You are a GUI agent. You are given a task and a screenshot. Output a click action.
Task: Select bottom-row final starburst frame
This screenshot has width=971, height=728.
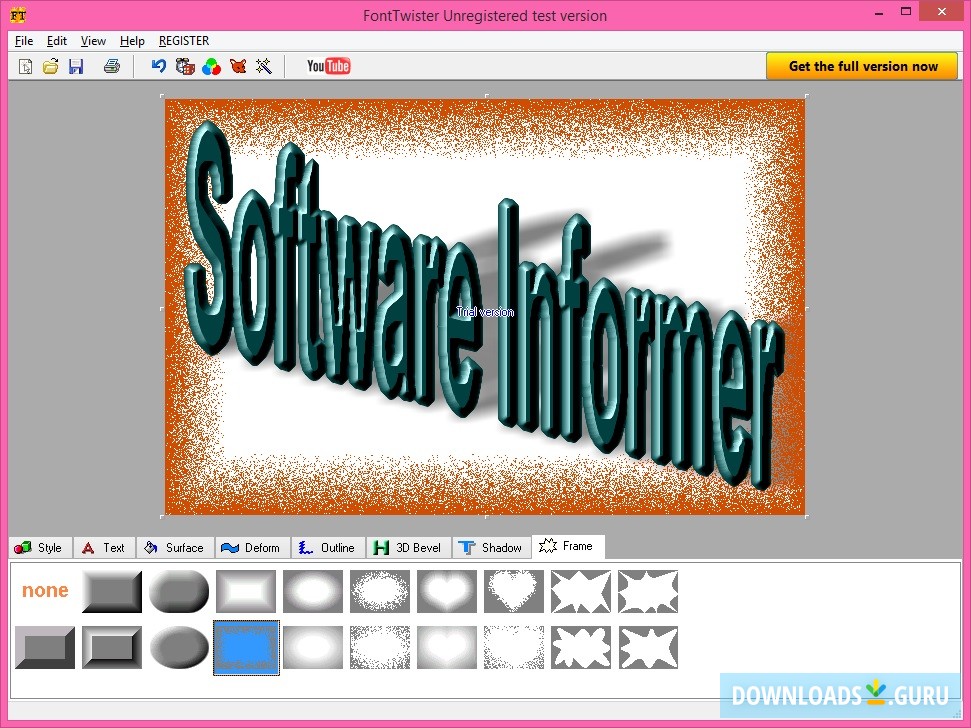point(648,648)
